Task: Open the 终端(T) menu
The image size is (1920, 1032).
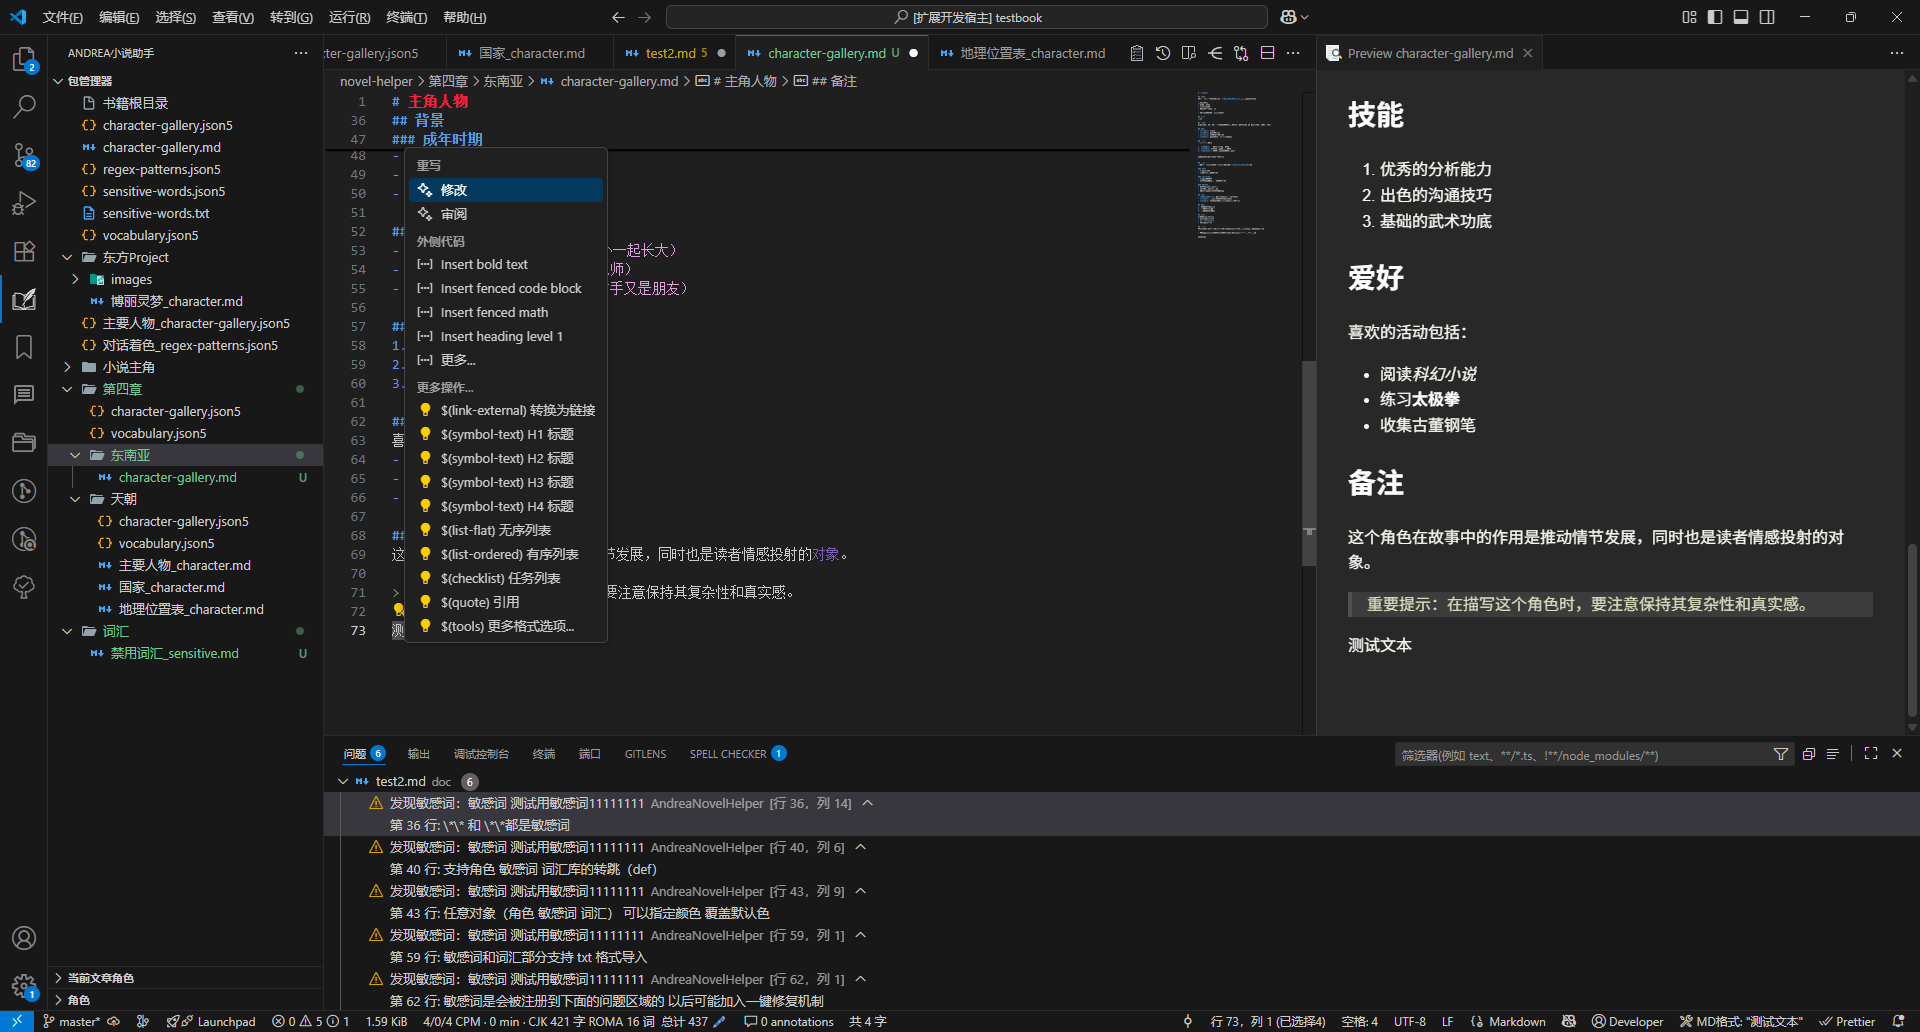Action: pyautogui.click(x=404, y=17)
